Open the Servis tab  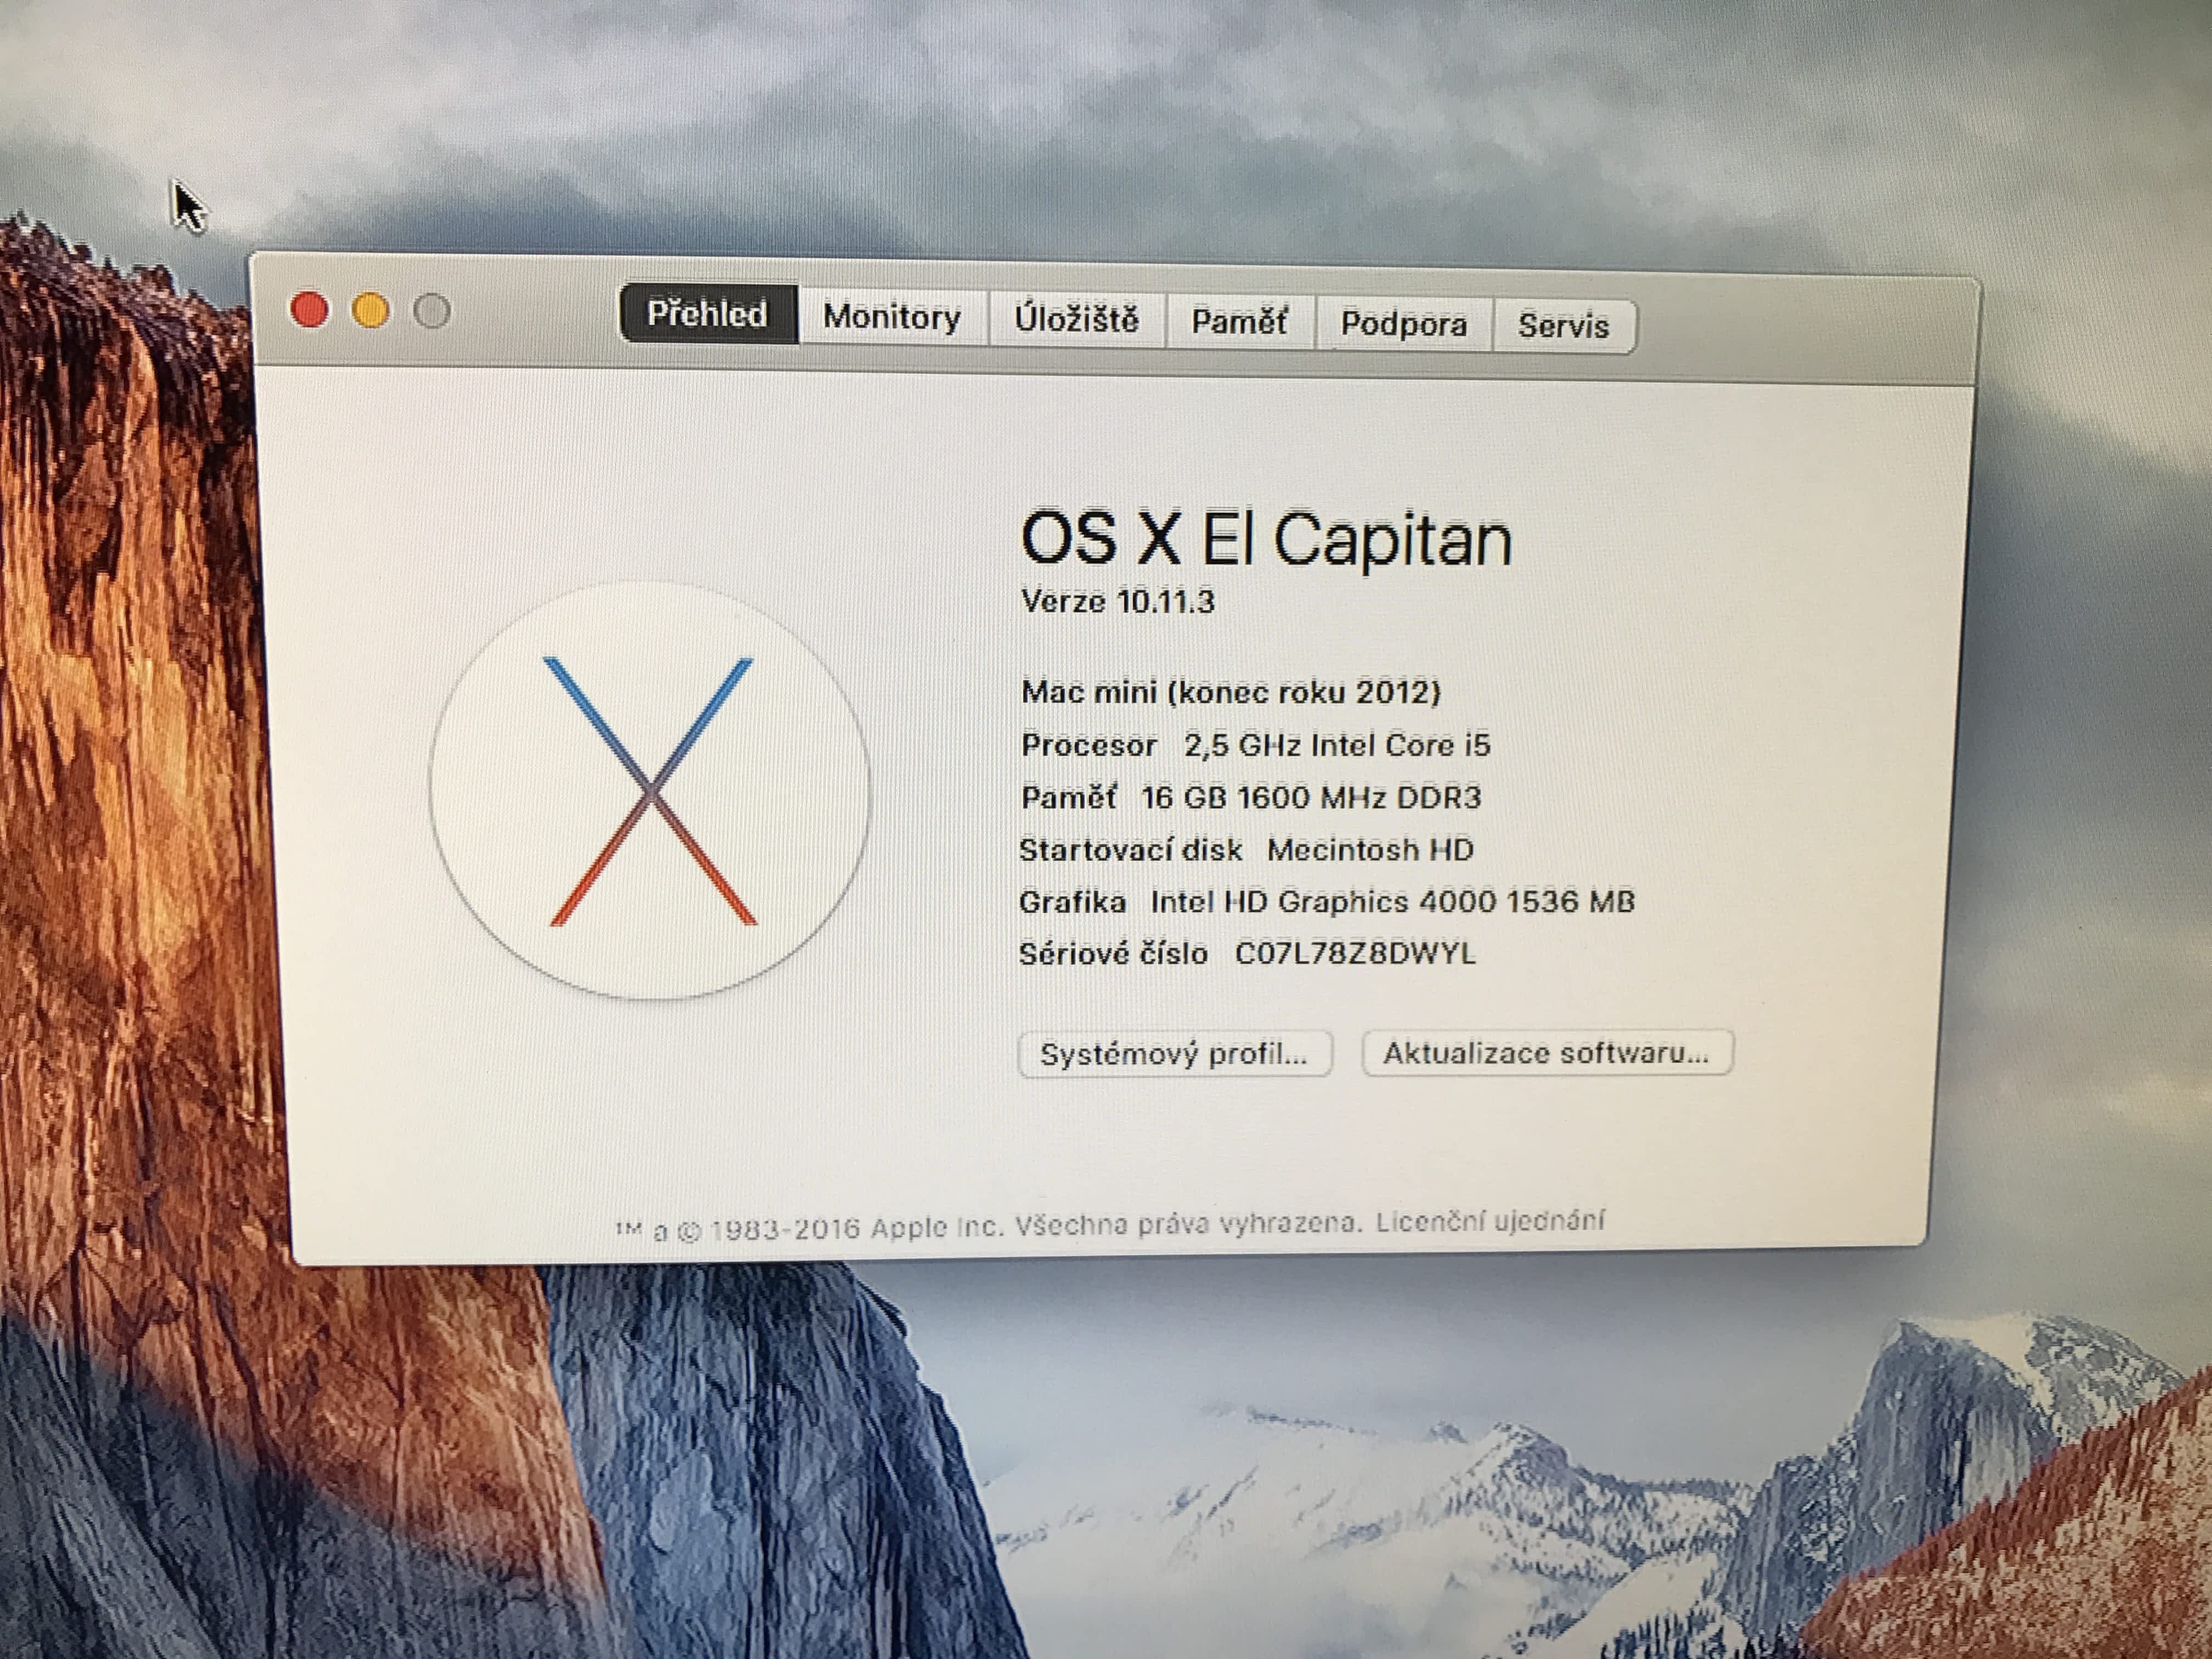coord(1563,326)
